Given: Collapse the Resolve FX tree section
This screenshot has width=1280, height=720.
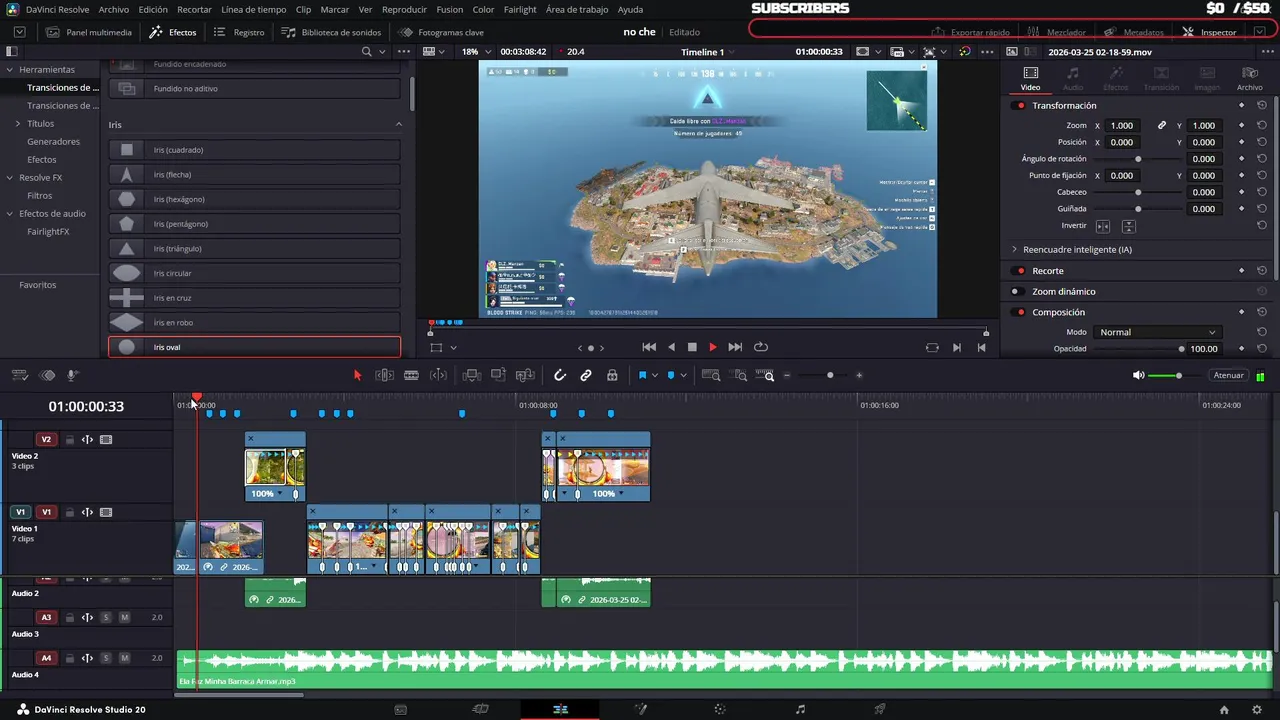Looking at the screenshot, I should tap(10, 177).
